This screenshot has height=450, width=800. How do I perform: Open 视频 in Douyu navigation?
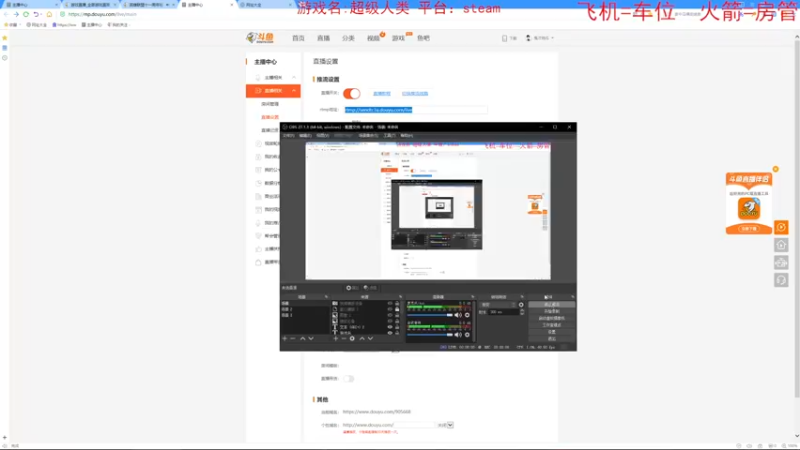point(373,38)
